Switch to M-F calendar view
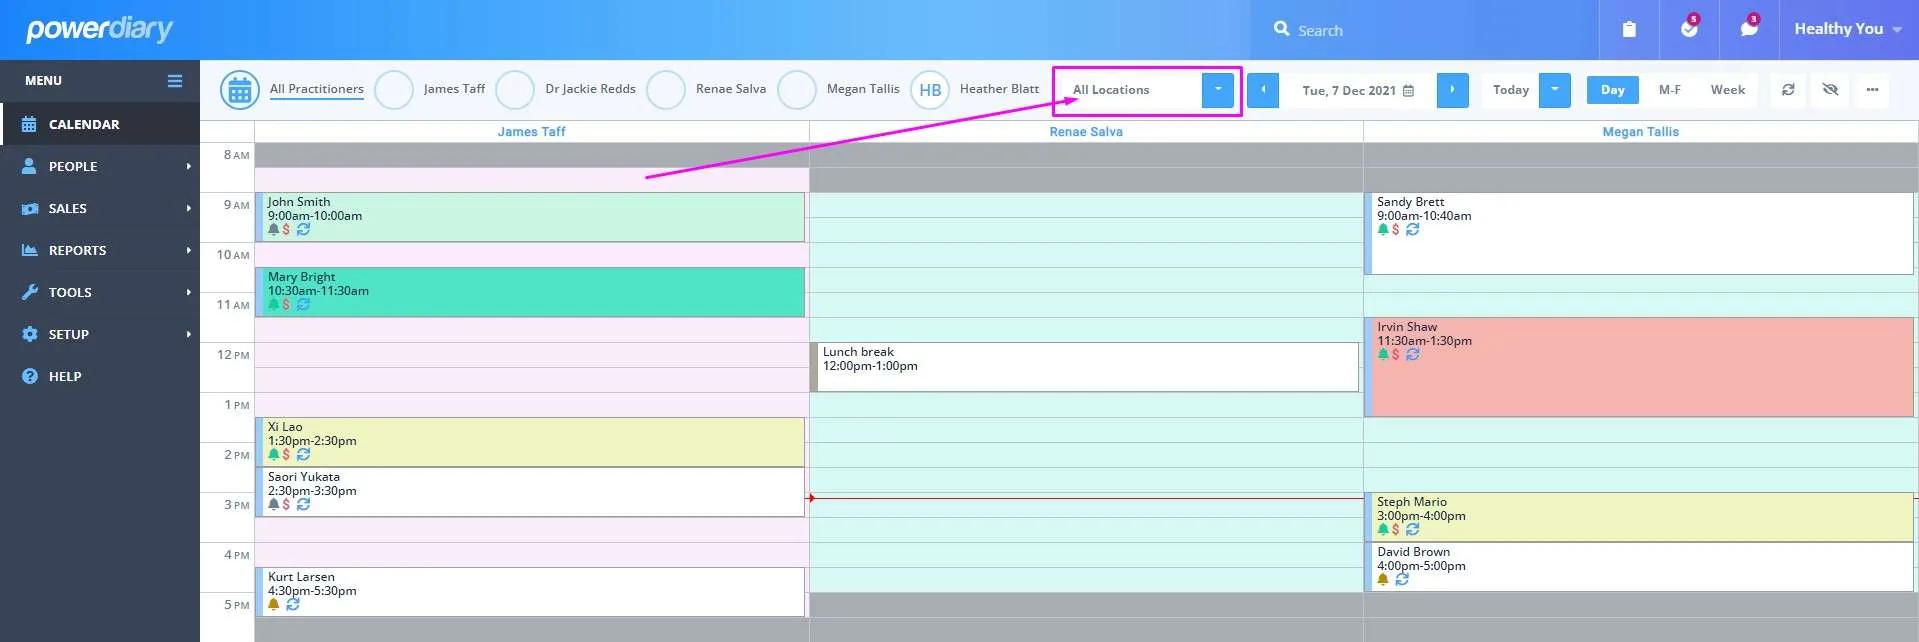Viewport: 1919px width, 642px height. [x=1669, y=90]
